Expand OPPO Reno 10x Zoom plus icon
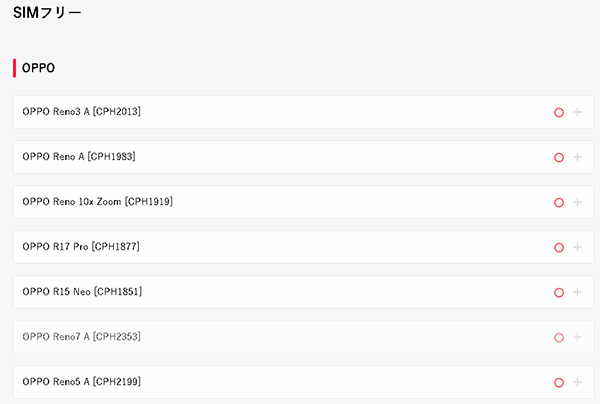 pos(577,202)
